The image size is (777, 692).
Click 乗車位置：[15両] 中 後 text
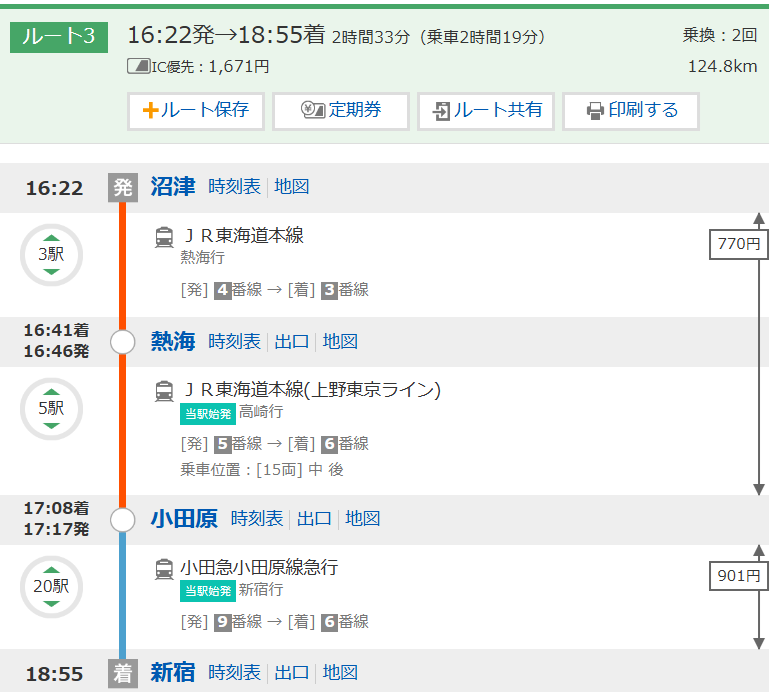coord(262,469)
